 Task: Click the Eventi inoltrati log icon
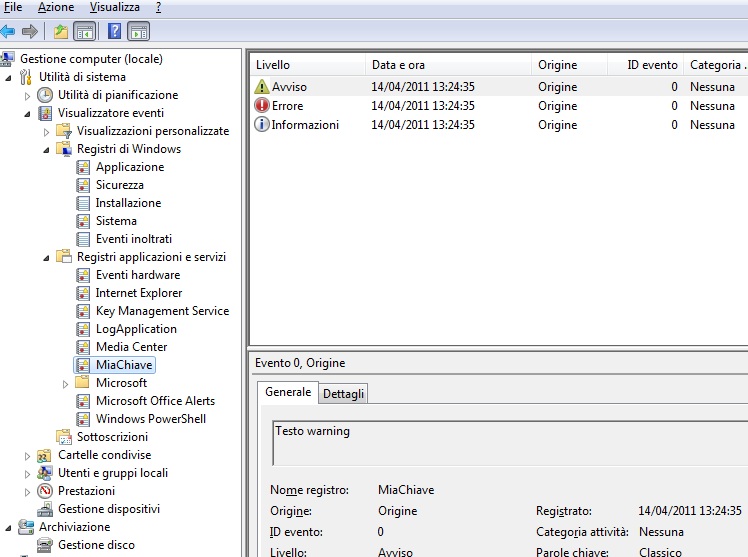click(83, 239)
